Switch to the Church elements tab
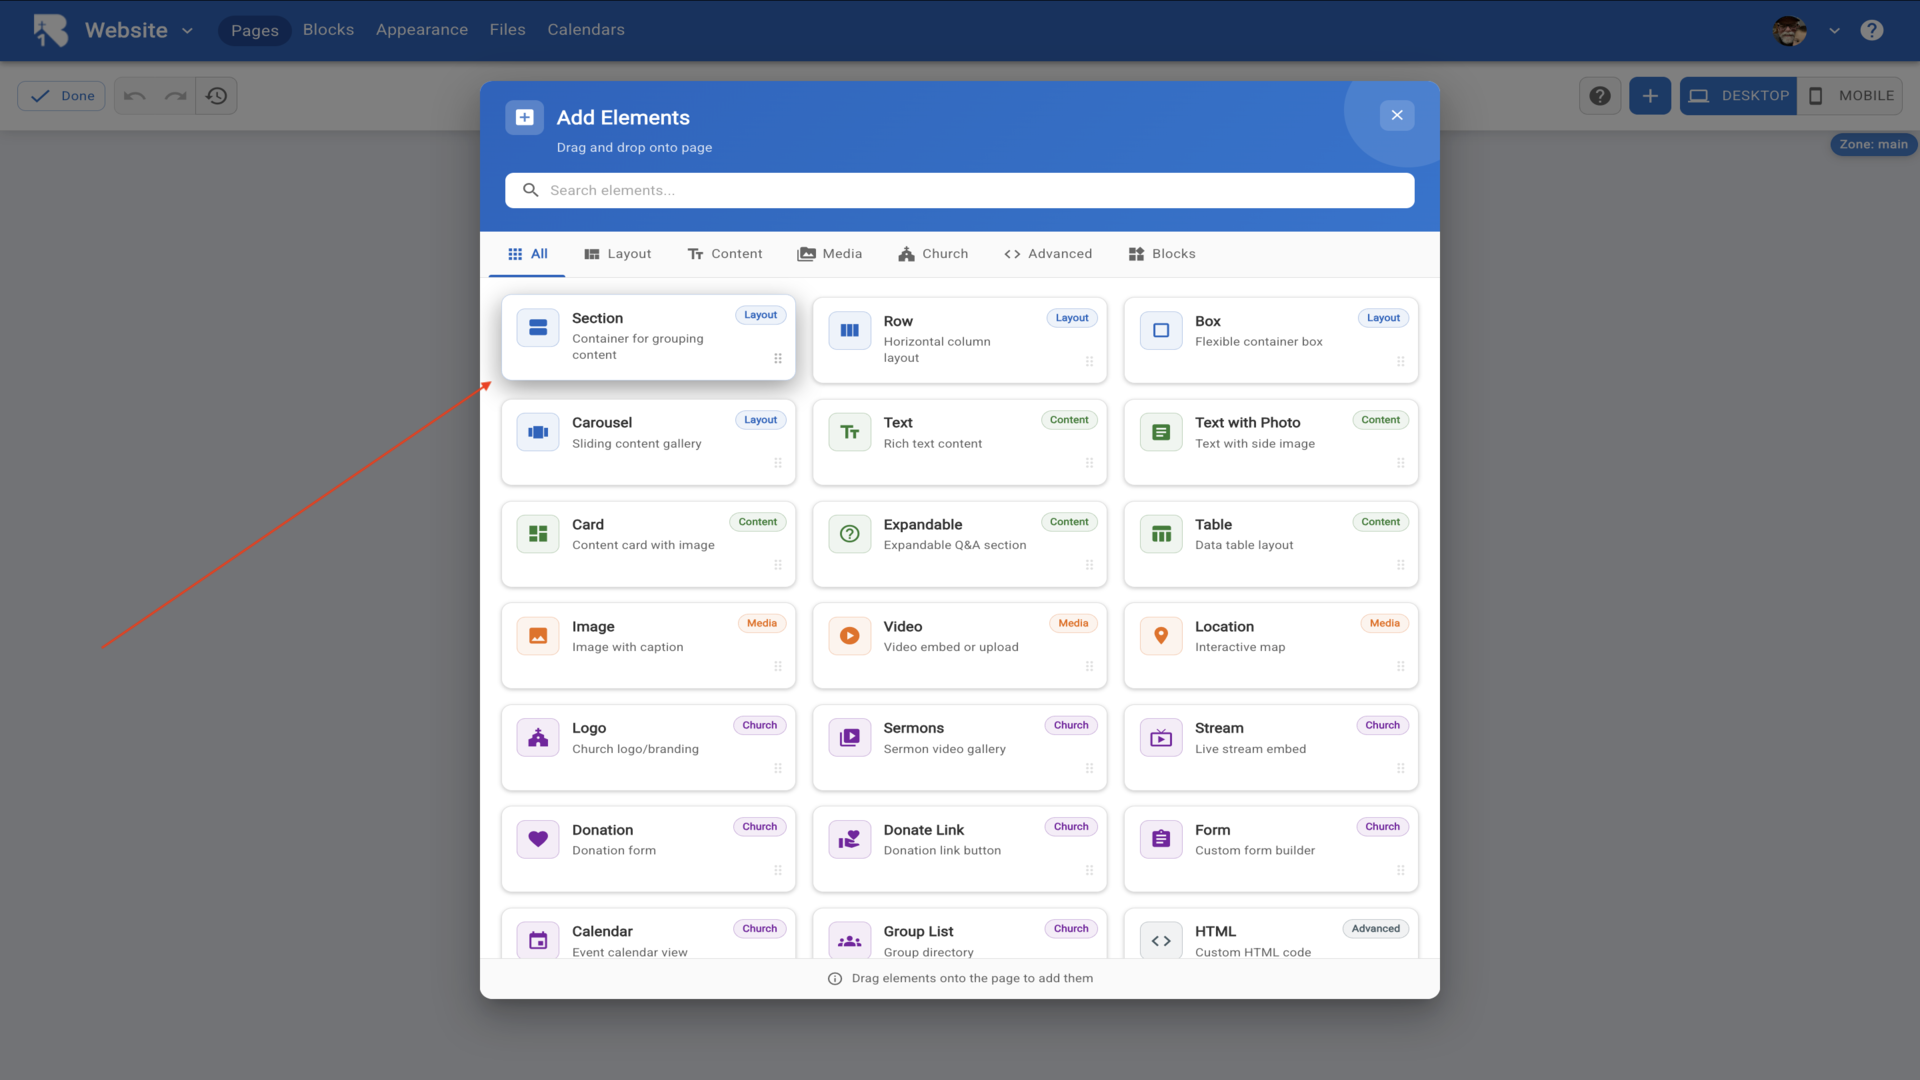Viewport: 1920px width, 1080px height. coord(933,254)
